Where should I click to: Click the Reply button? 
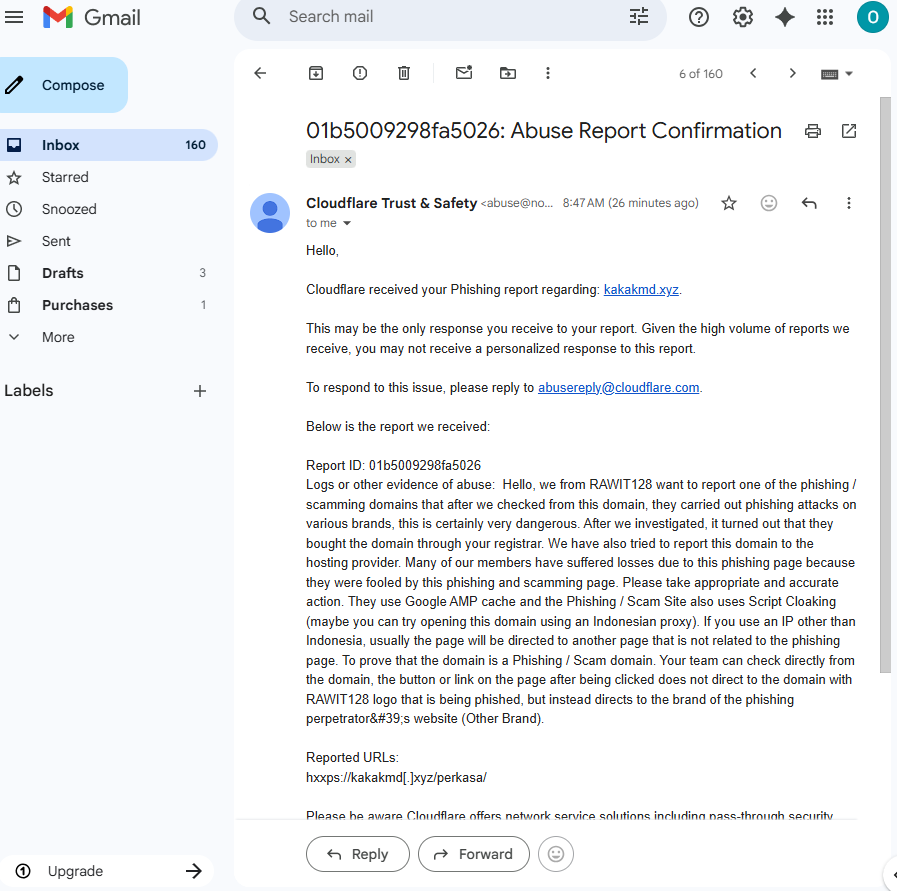pos(358,854)
